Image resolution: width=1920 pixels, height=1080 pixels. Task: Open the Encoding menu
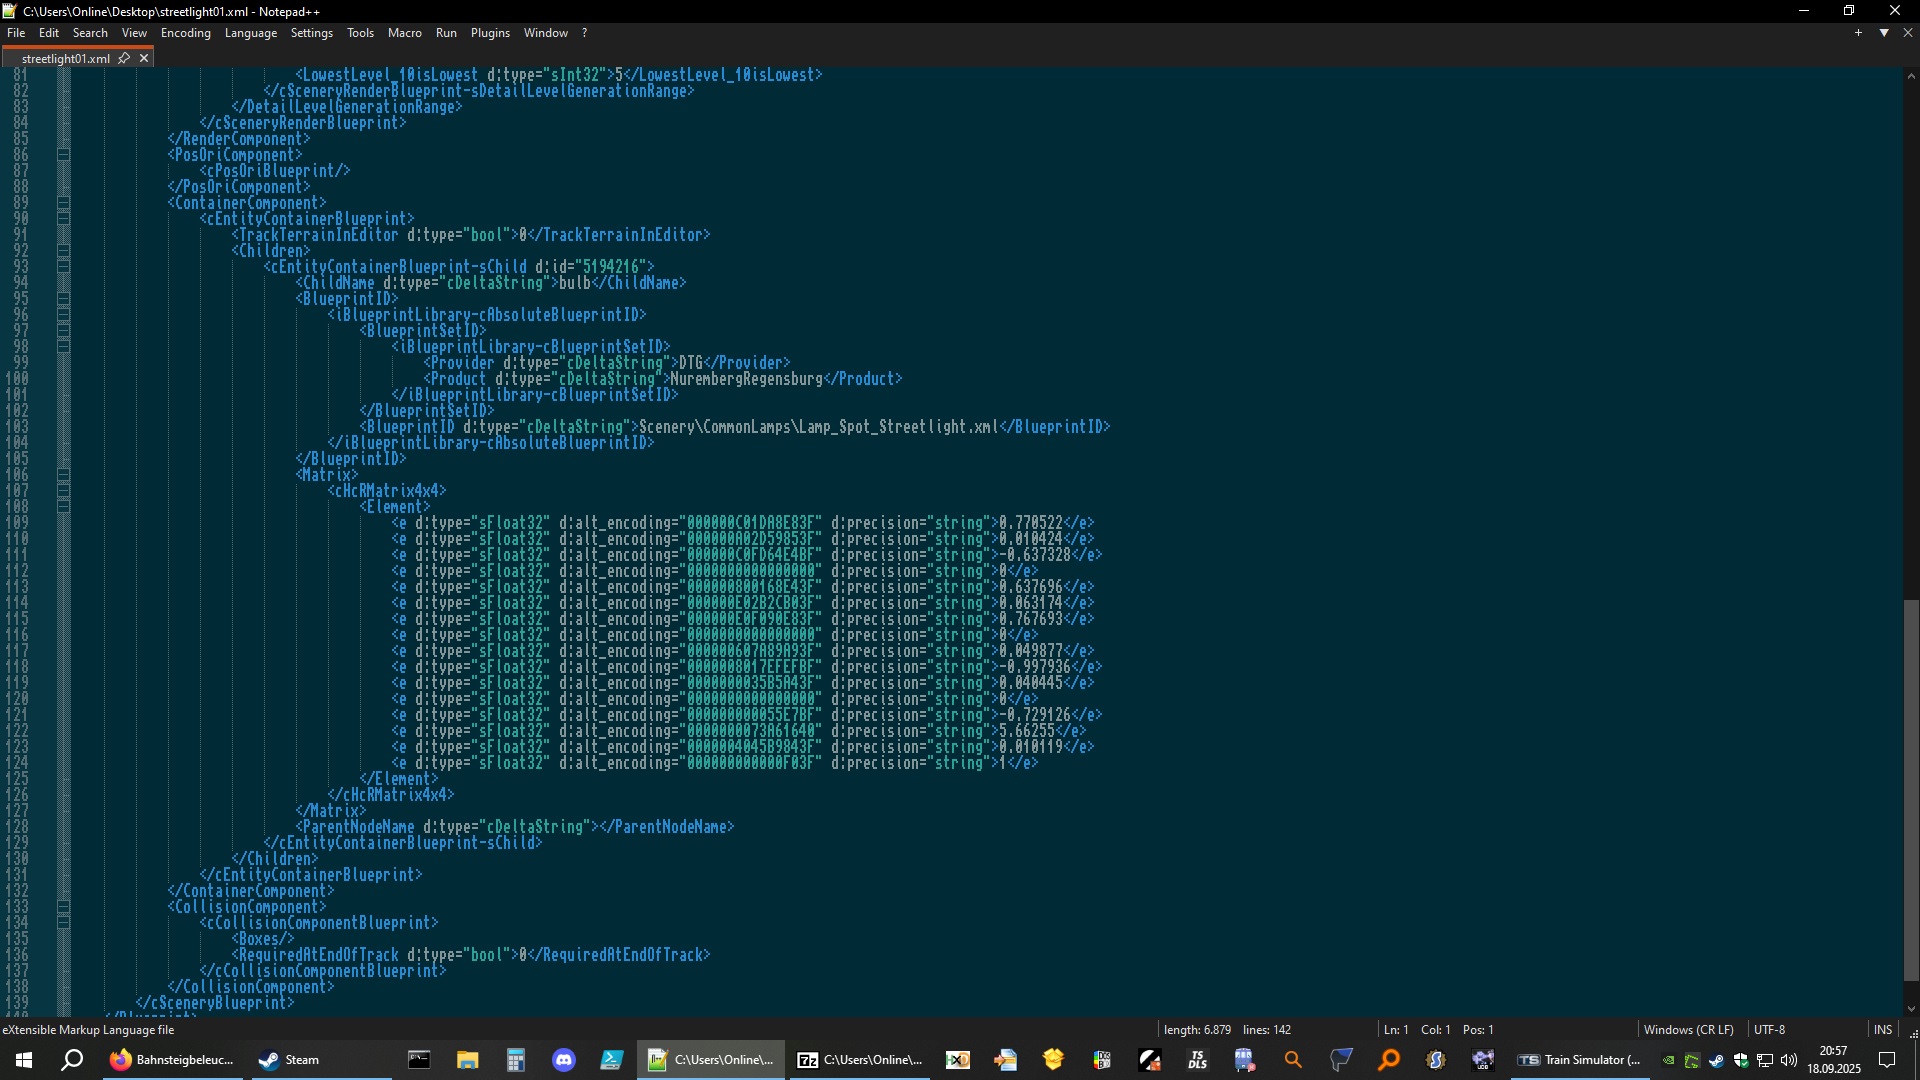pos(185,33)
